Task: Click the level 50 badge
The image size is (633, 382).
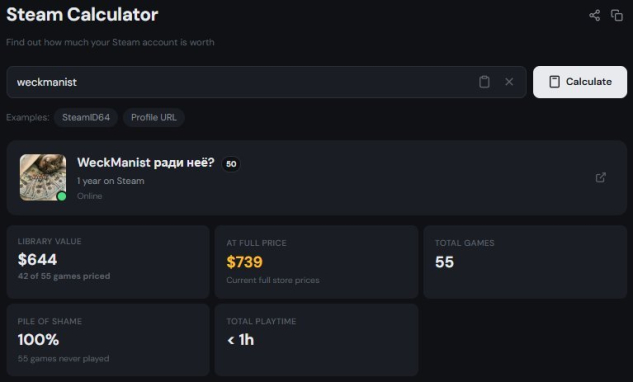Action: pos(231,164)
